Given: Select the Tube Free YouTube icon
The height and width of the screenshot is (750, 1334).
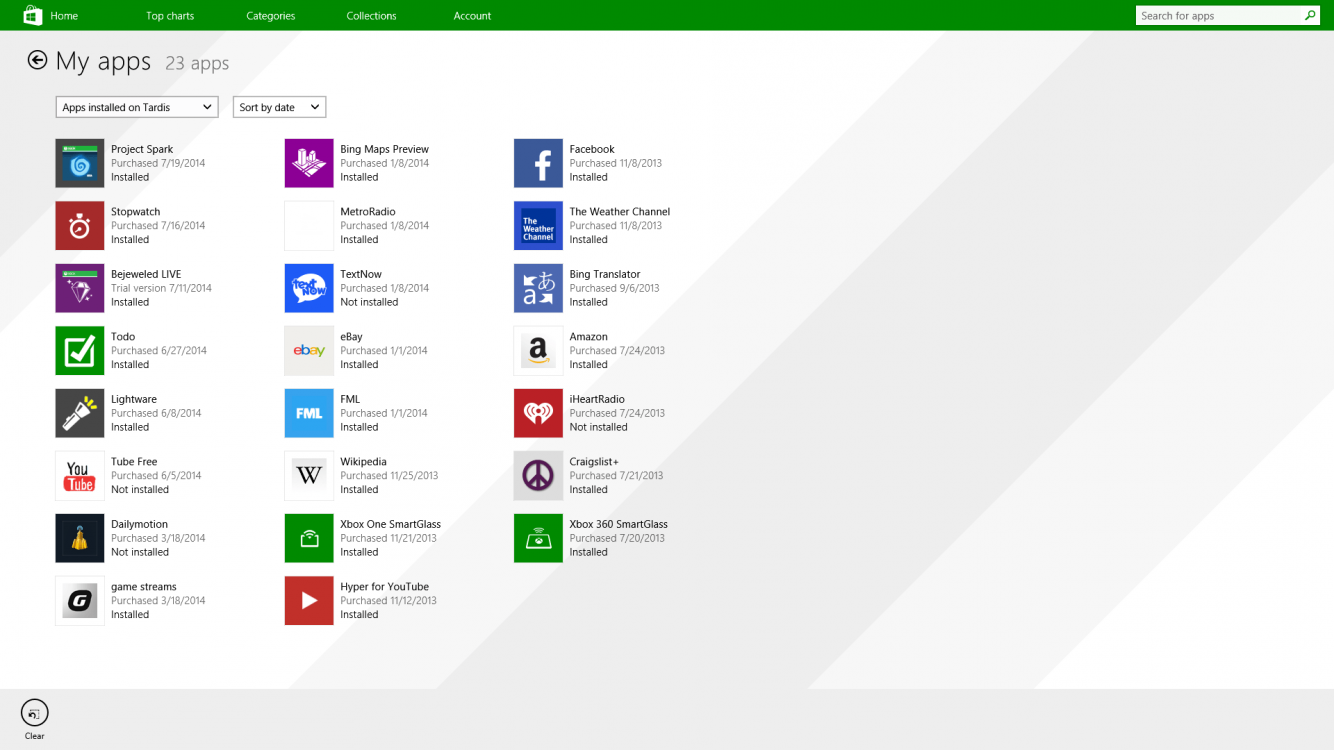Looking at the screenshot, I should point(80,476).
